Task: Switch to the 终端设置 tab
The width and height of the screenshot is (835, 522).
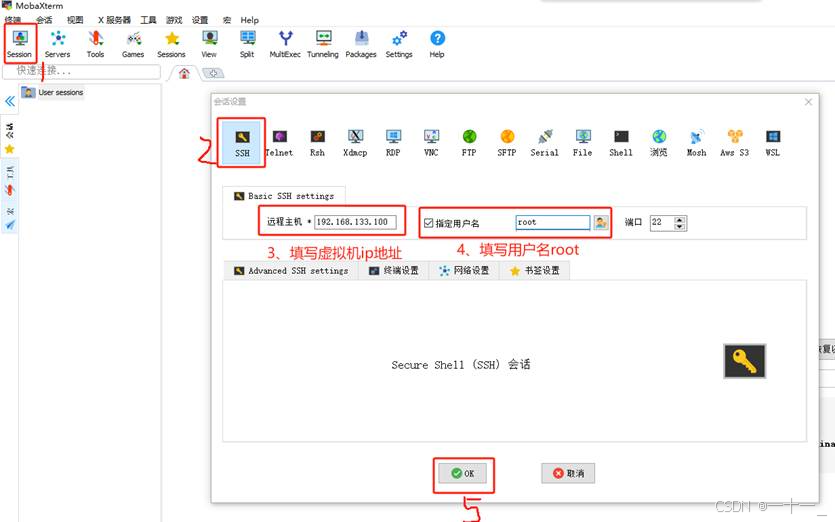Action: [x=394, y=271]
